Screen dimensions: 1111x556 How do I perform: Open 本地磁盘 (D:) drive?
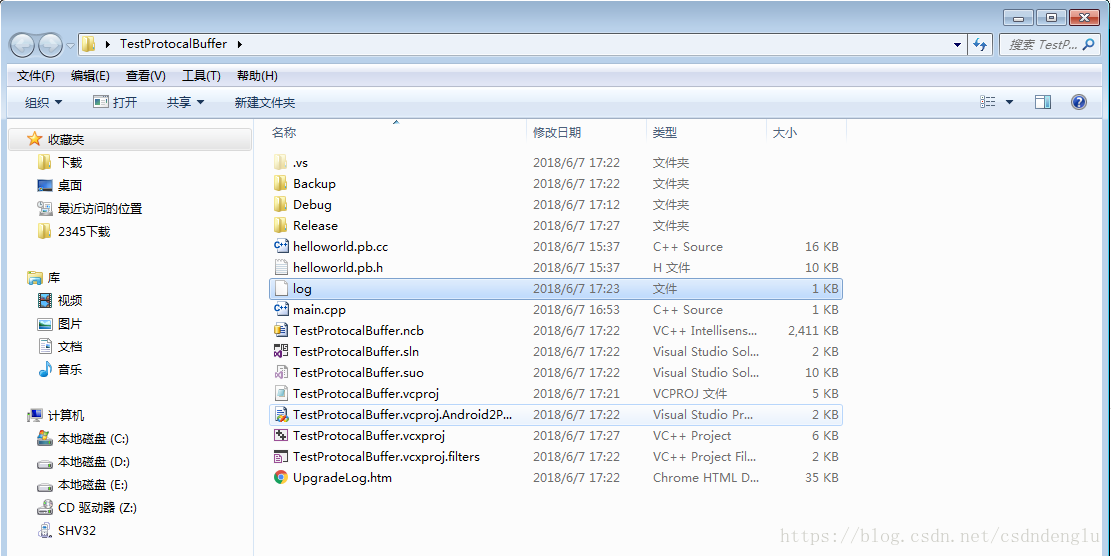[x=94, y=462]
